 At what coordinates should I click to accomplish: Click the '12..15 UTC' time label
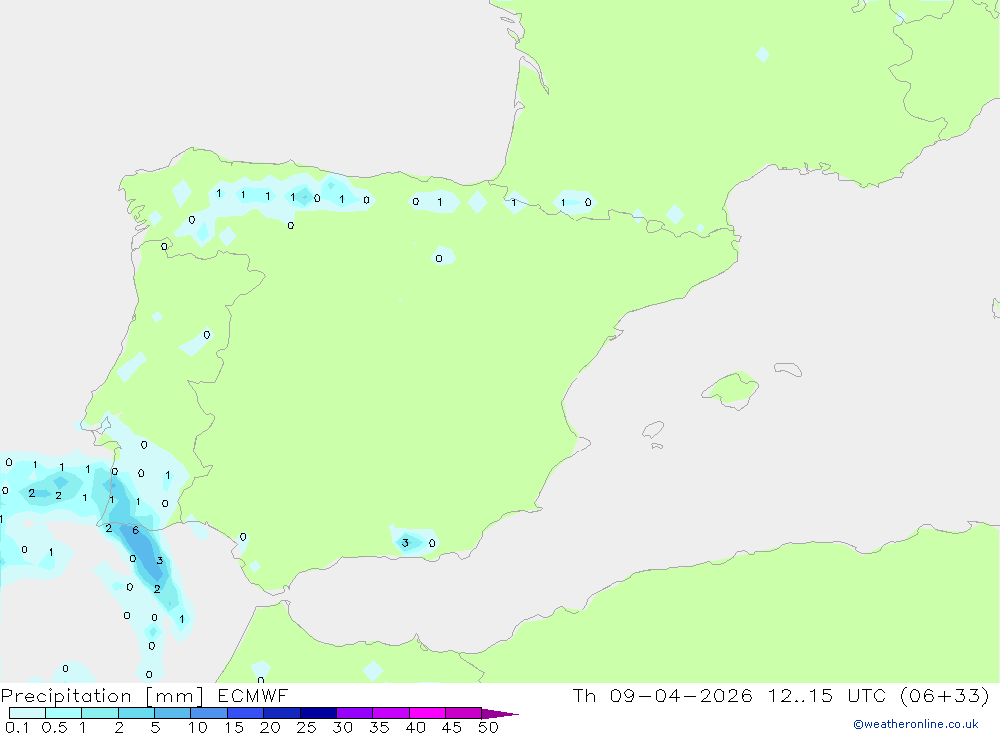tap(828, 696)
